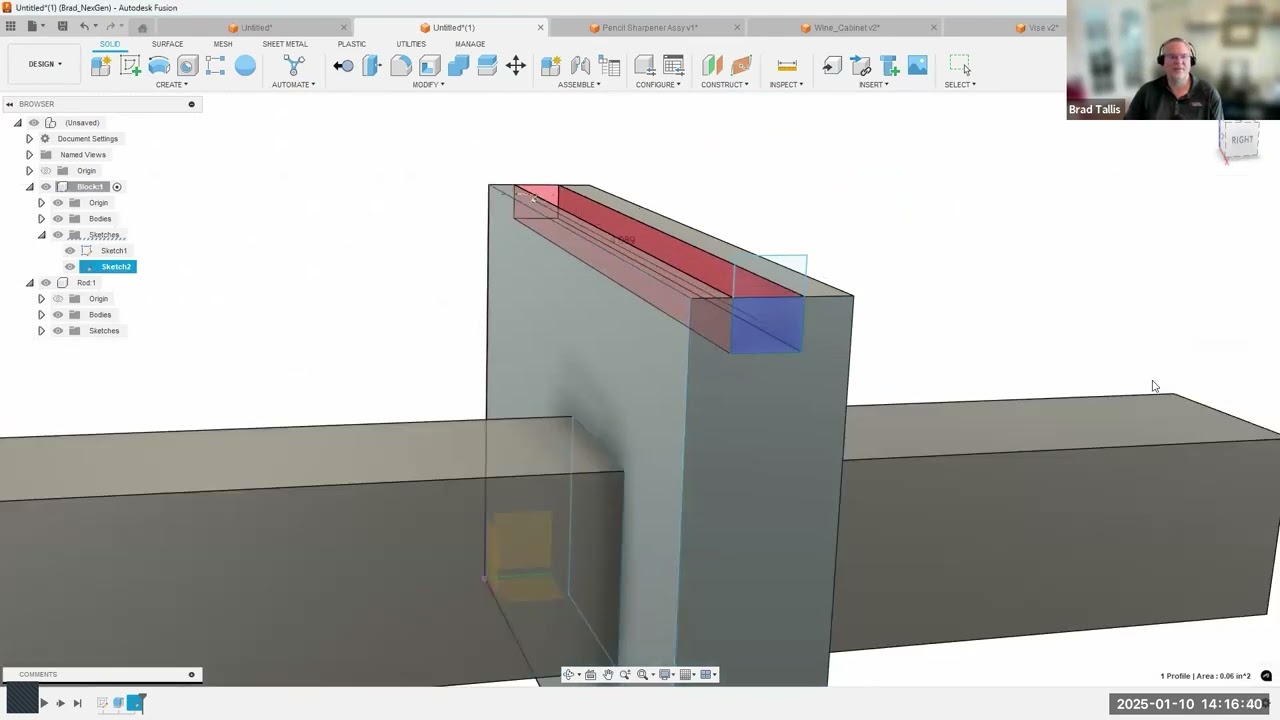
Task: Select New Component tool
Action: click(101, 66)
